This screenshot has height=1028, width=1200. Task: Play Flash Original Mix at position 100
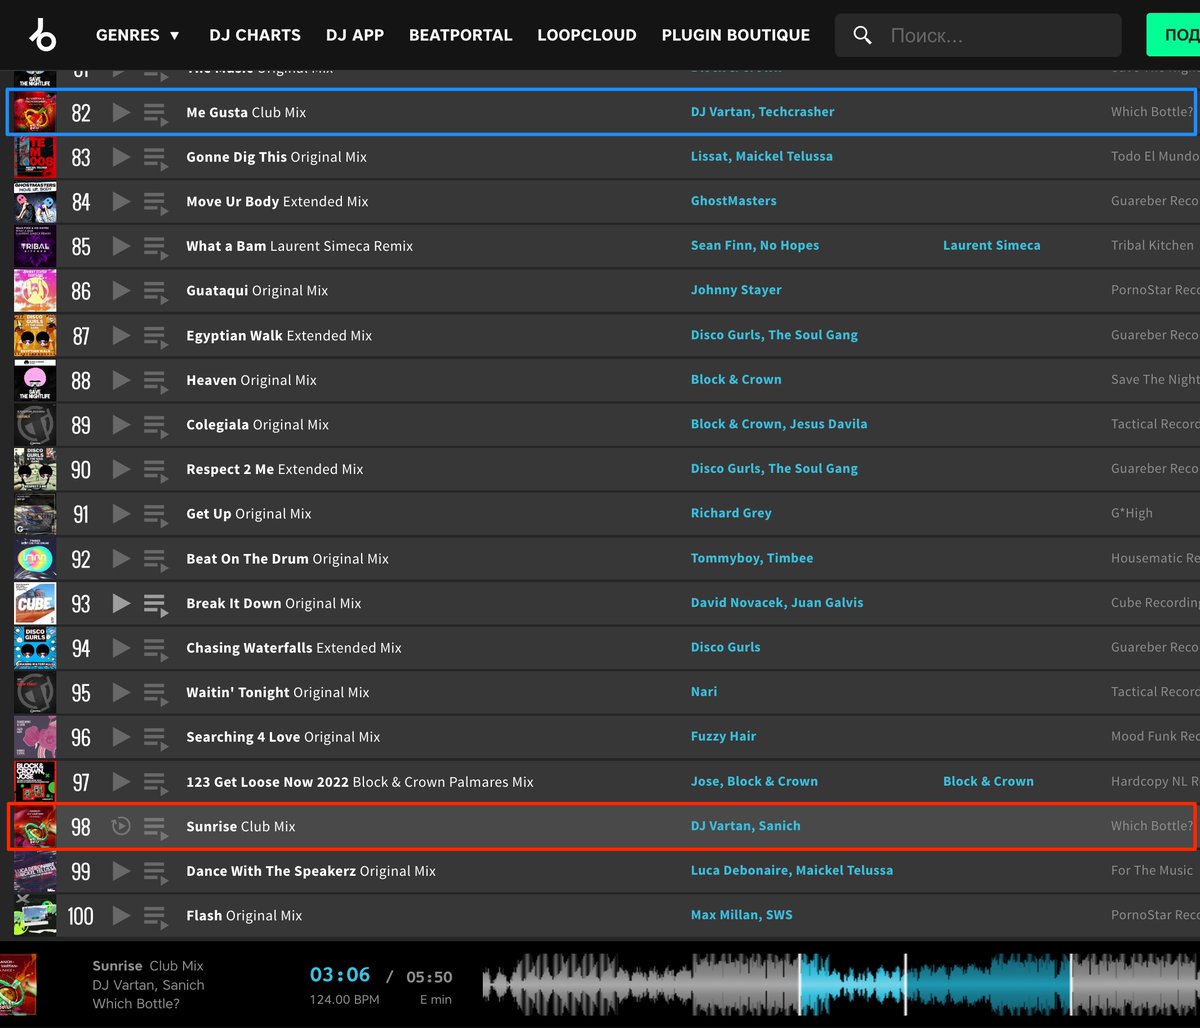[x=120, y=915]
